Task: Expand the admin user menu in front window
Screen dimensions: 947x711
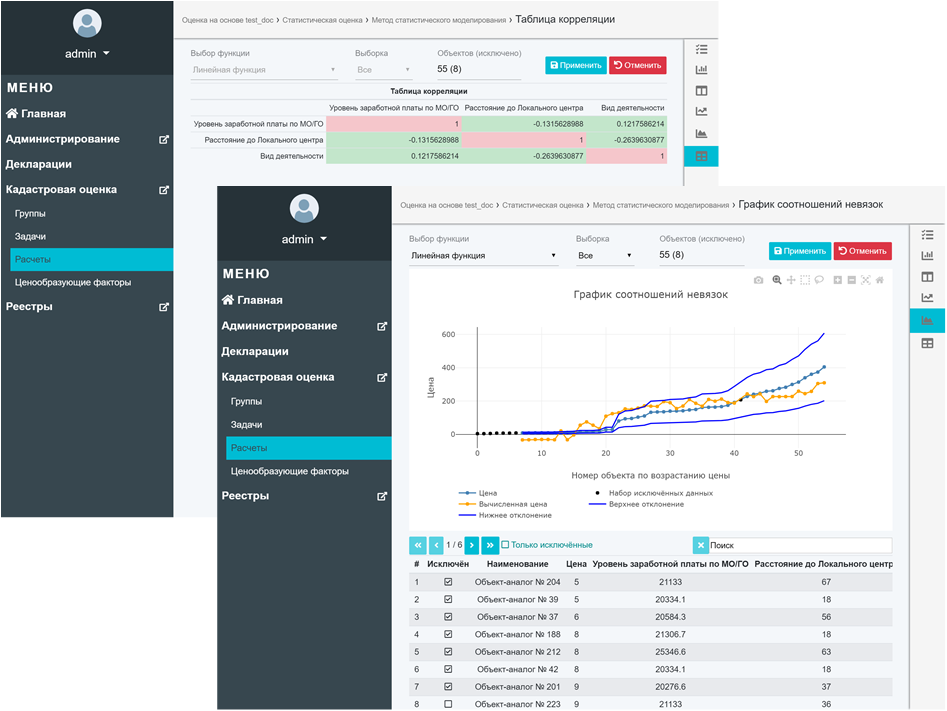Action: tap(304, 240)
